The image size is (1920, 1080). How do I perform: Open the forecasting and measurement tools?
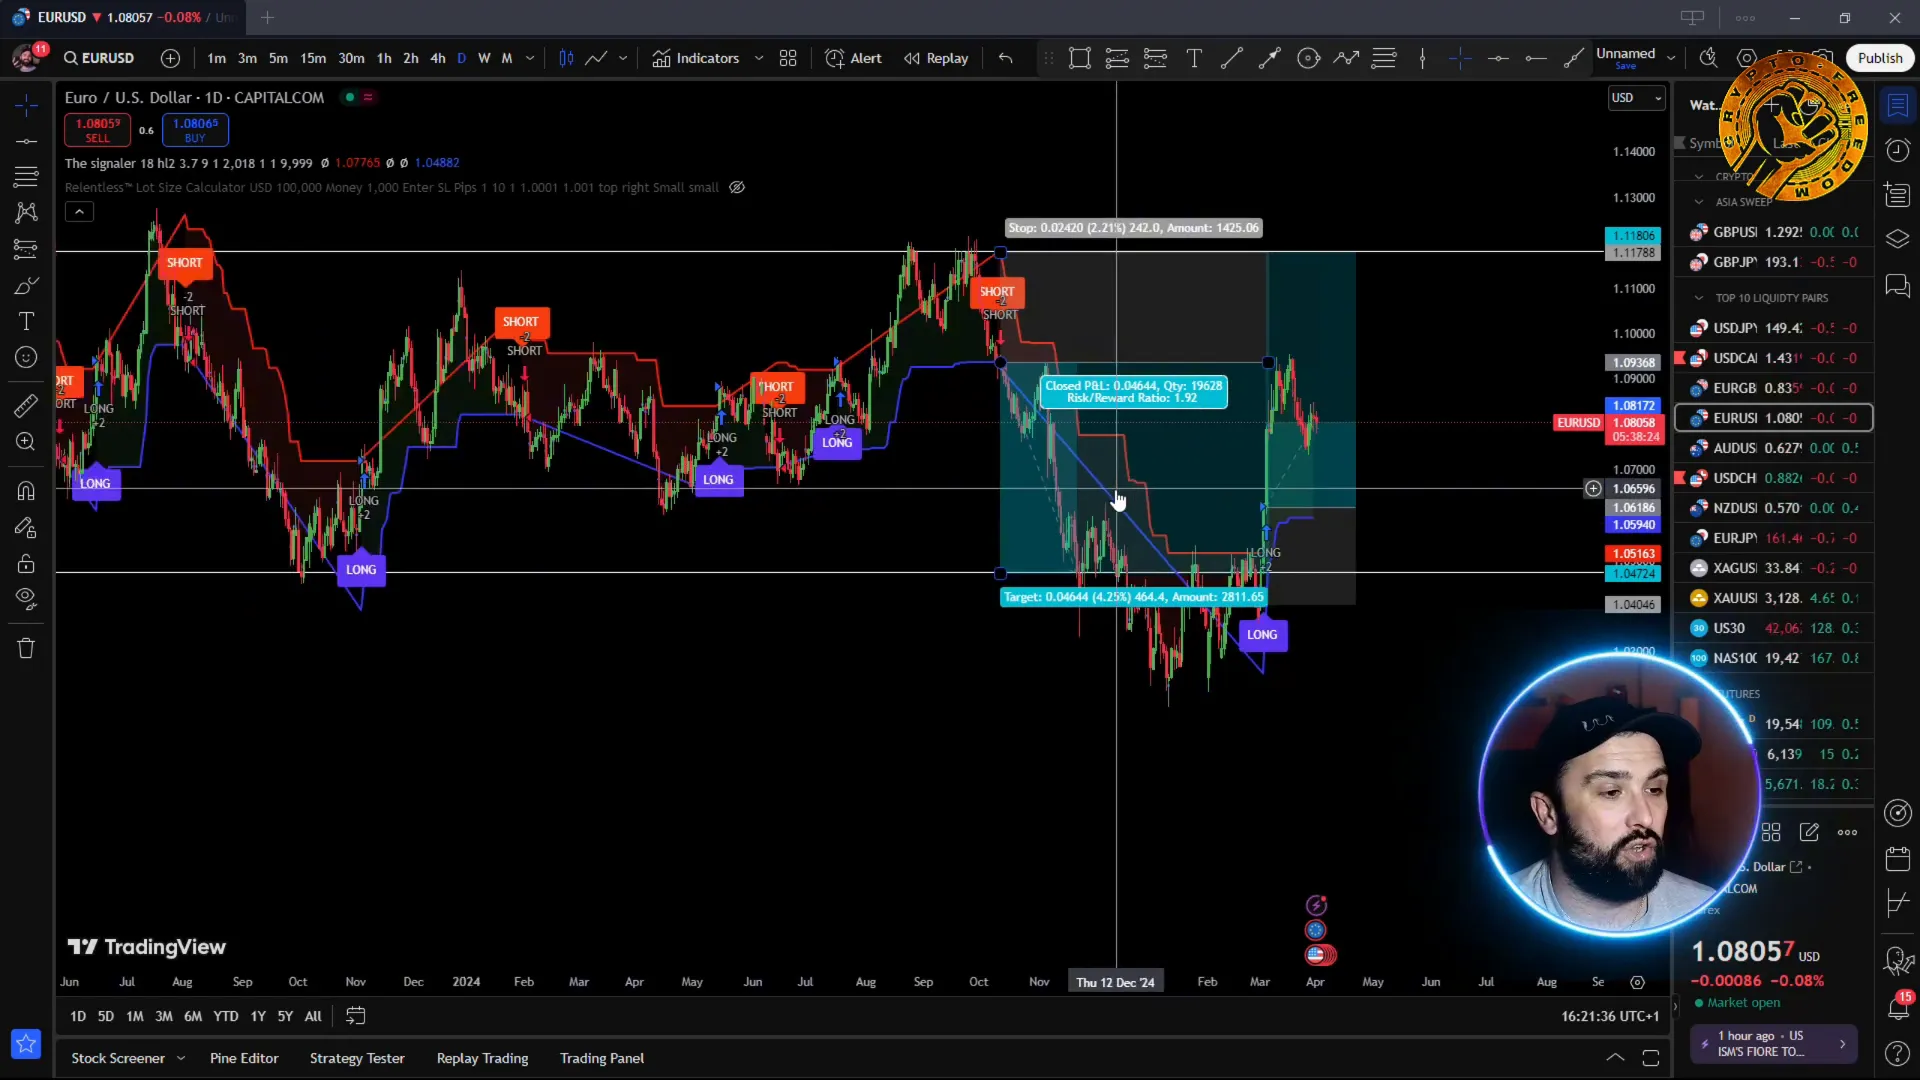click(x=26, y=249)
